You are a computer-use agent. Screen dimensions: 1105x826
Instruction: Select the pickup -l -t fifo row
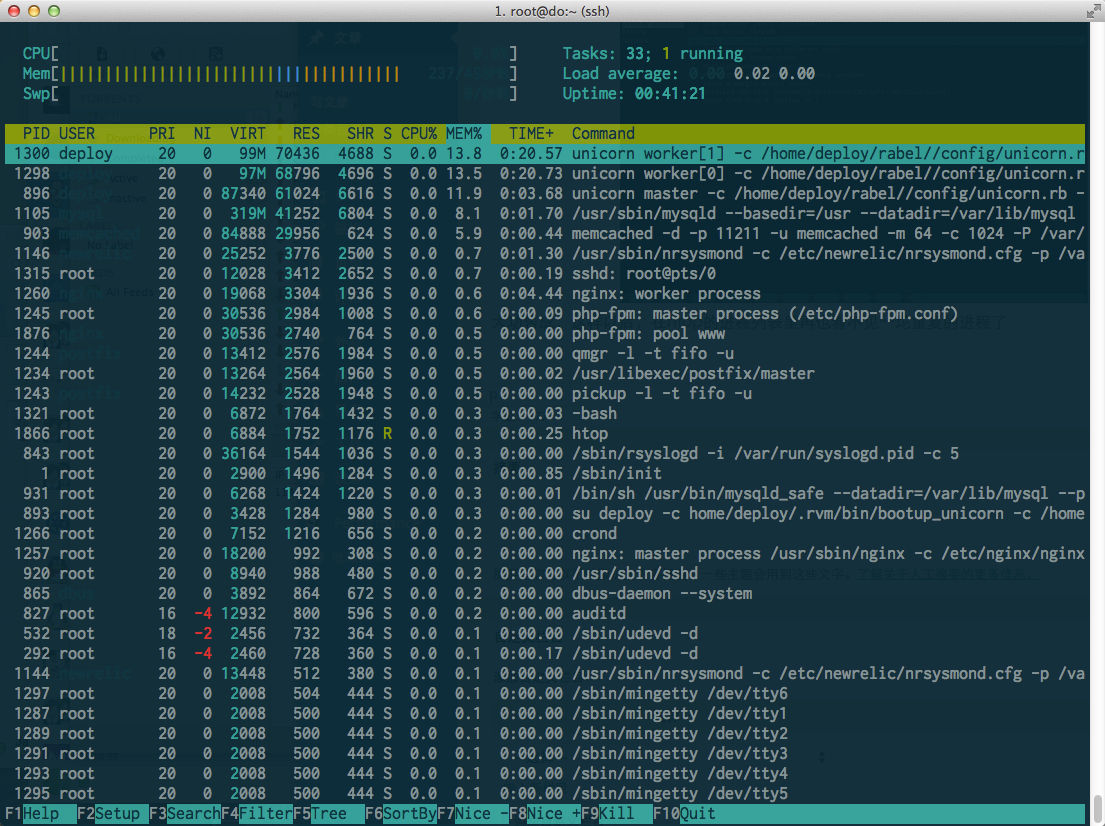coord(545,393)
